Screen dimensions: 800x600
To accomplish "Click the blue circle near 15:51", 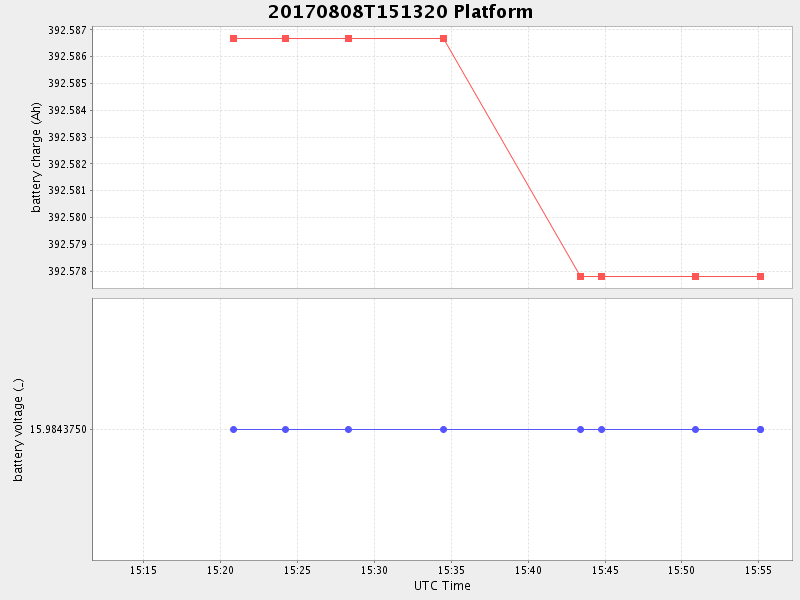I will (695, 429).
